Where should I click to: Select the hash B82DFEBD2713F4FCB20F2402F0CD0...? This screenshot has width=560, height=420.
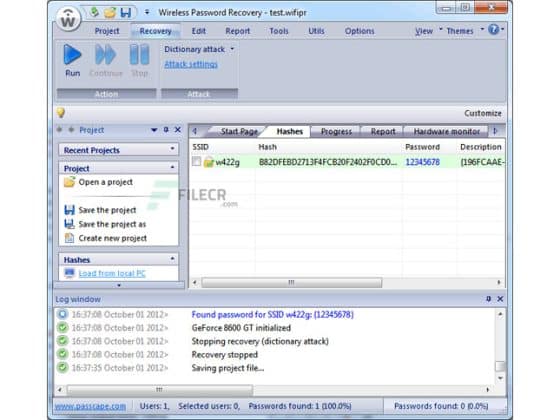tap(328, 162)
